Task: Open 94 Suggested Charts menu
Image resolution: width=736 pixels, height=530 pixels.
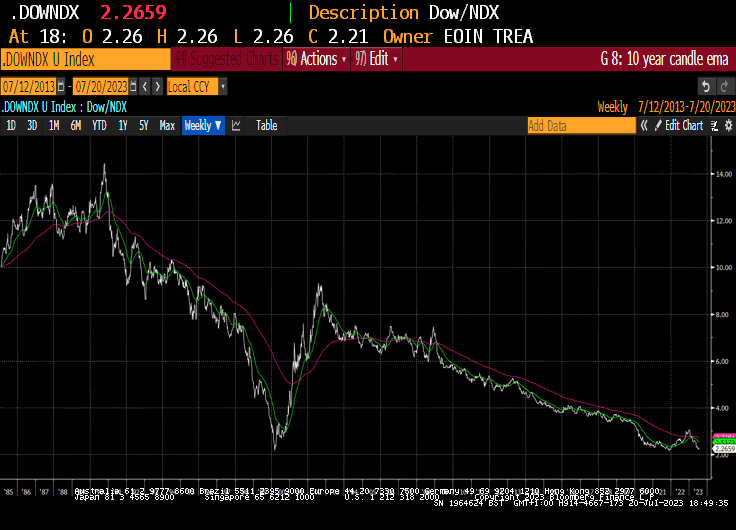Action: tap(227, 59)
